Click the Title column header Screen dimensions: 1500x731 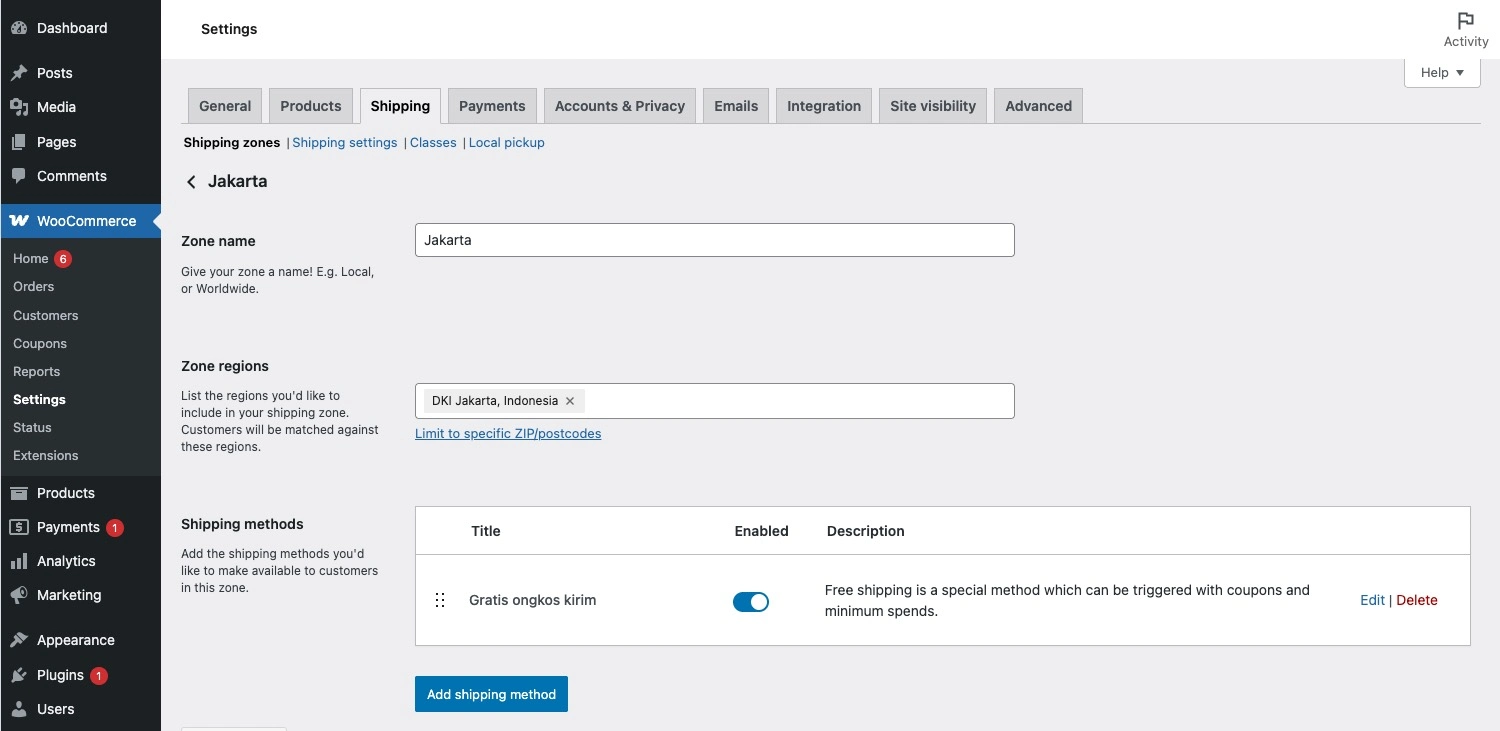point(486,531)
